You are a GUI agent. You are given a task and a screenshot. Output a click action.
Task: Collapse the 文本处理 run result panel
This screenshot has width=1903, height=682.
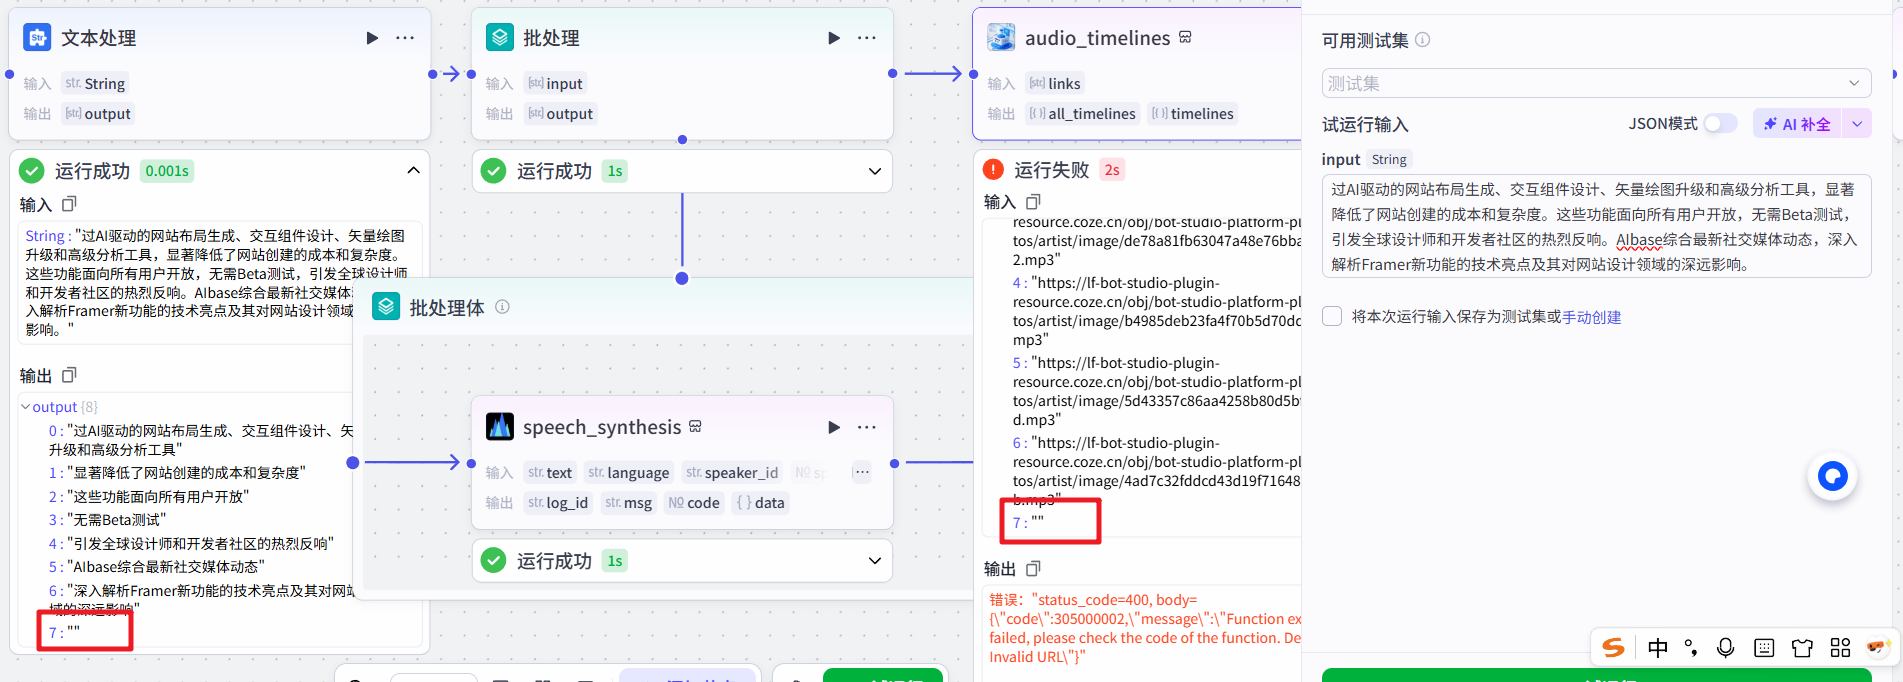tap(413, 171)
